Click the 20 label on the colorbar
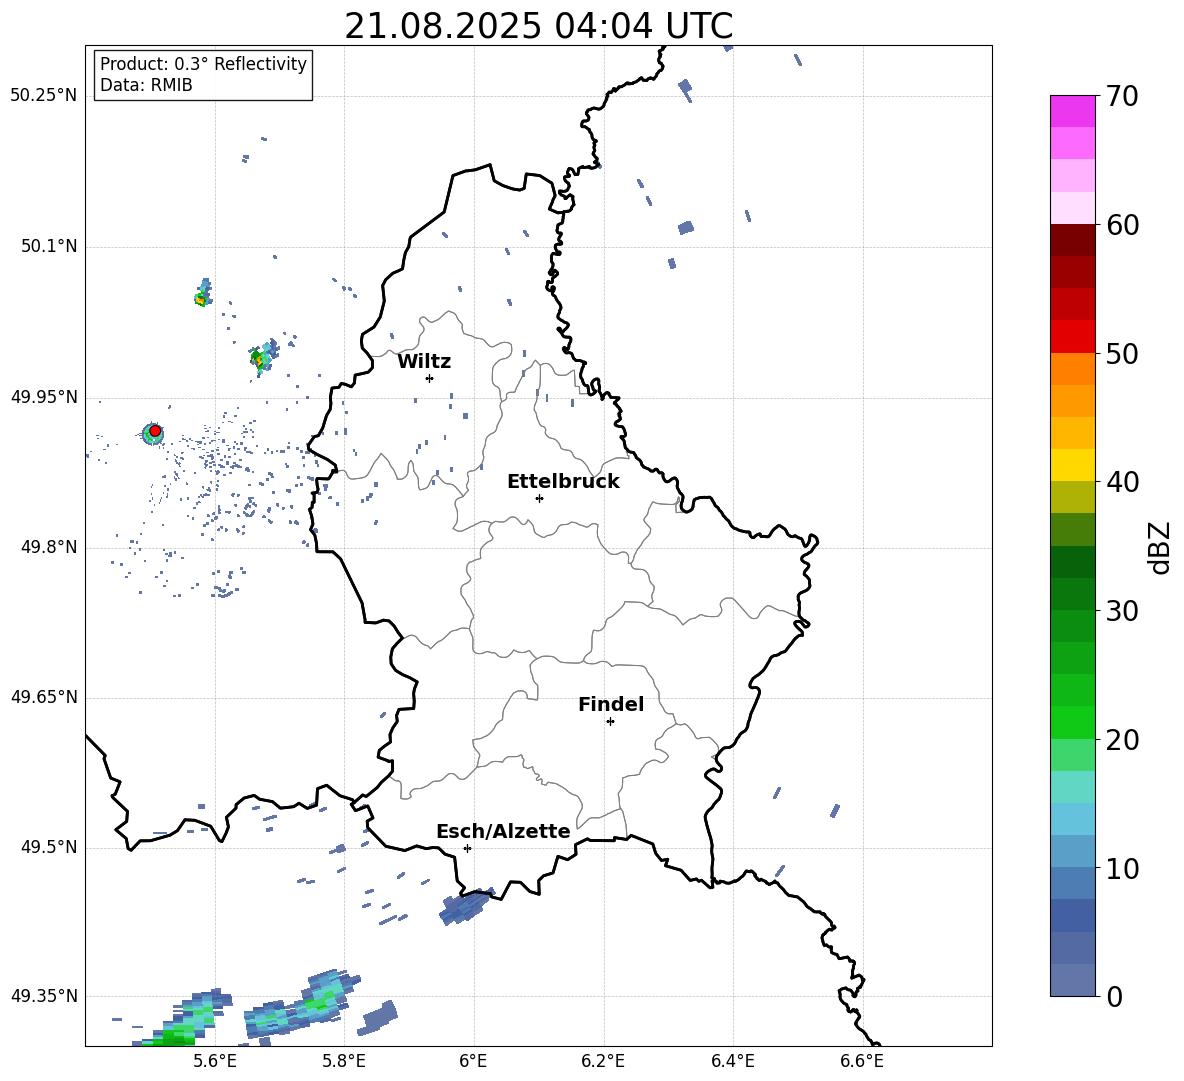This screenshot has height=1081, width=1184. (x=1122, y=740)
